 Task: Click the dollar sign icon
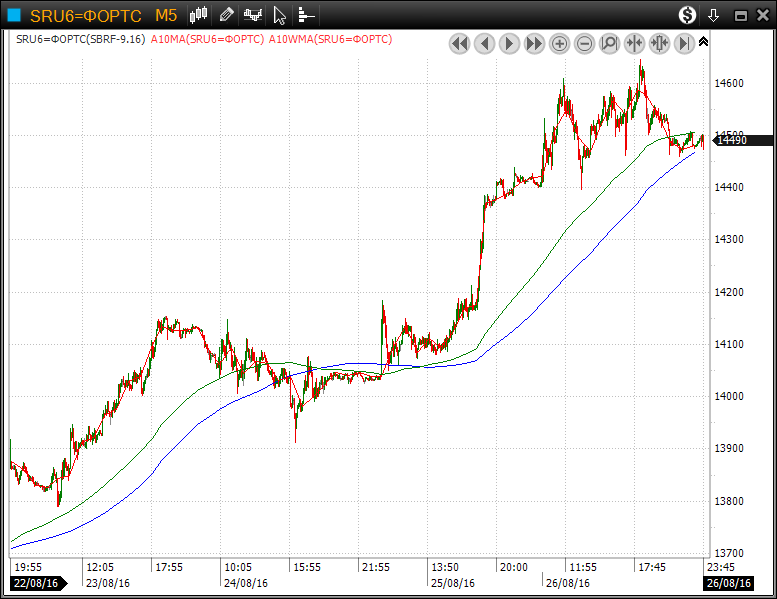[x=687, y=15]
